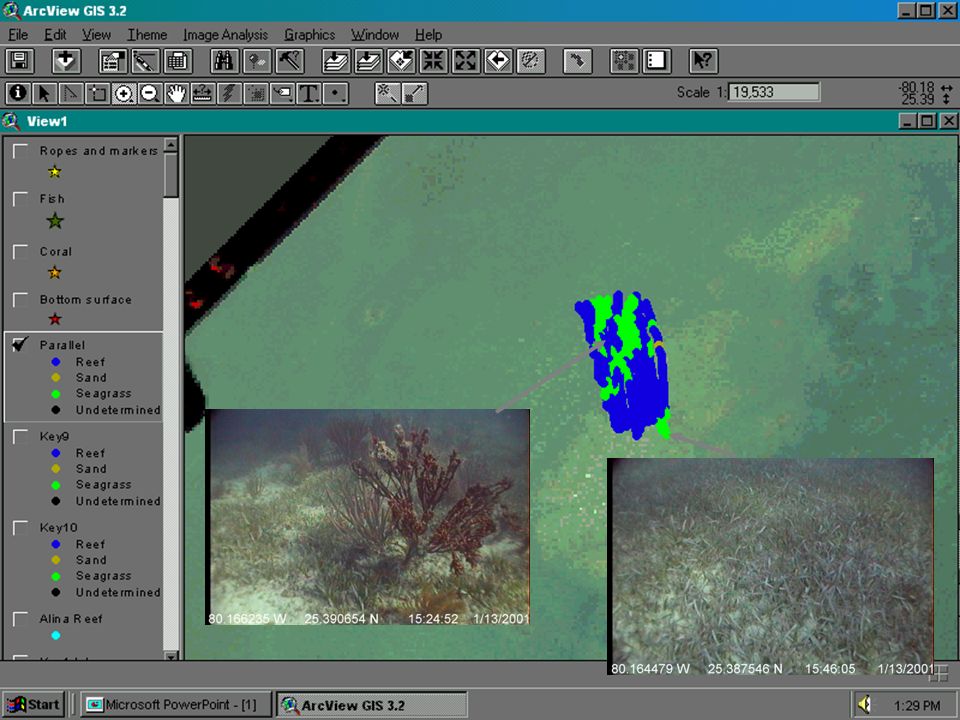Go back with Zoom to Previous Extent button
This screenshot has width=960, height=720.
point(498,61)
